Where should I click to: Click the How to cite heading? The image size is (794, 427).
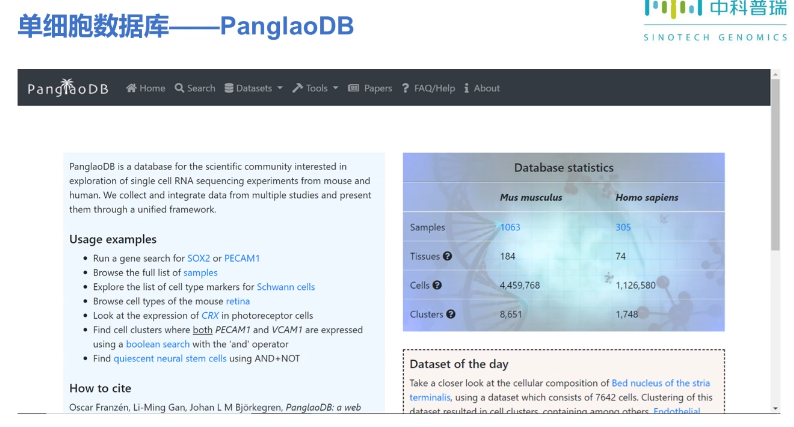tap(100, 388)
